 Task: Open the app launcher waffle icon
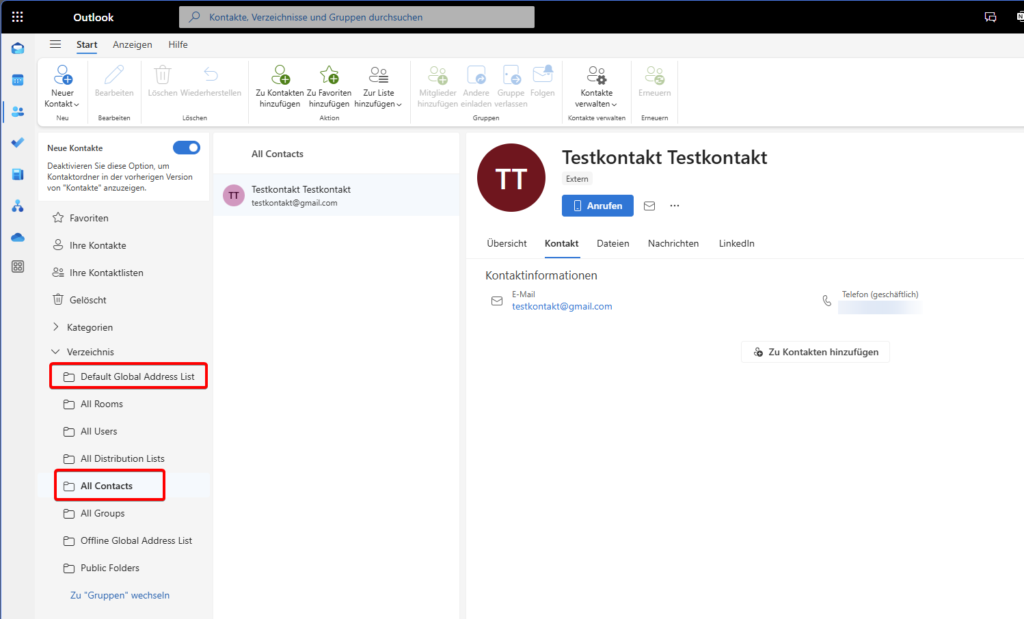point(17,17)
